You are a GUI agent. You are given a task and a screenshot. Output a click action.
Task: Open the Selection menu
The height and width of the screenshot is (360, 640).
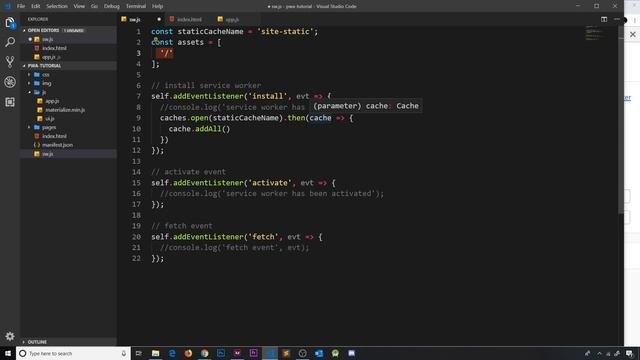tap(57, 6)
